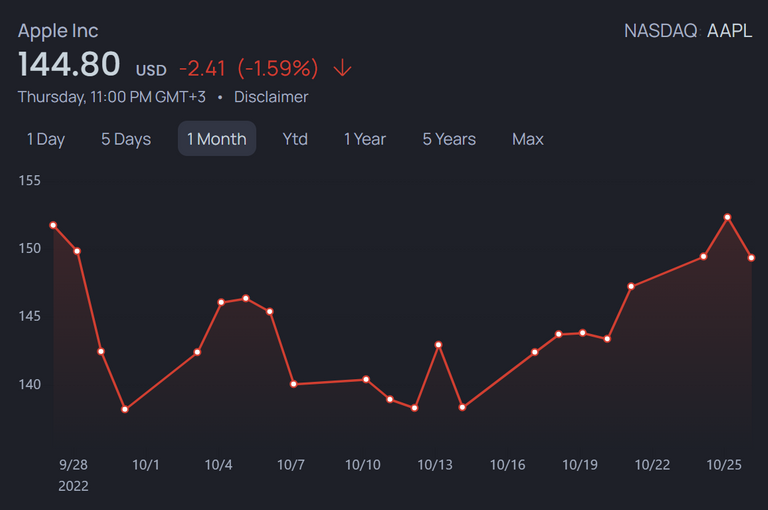The image size is (768, 510).
Task: Click the 9/28 date label
Action: coord(73,464)
